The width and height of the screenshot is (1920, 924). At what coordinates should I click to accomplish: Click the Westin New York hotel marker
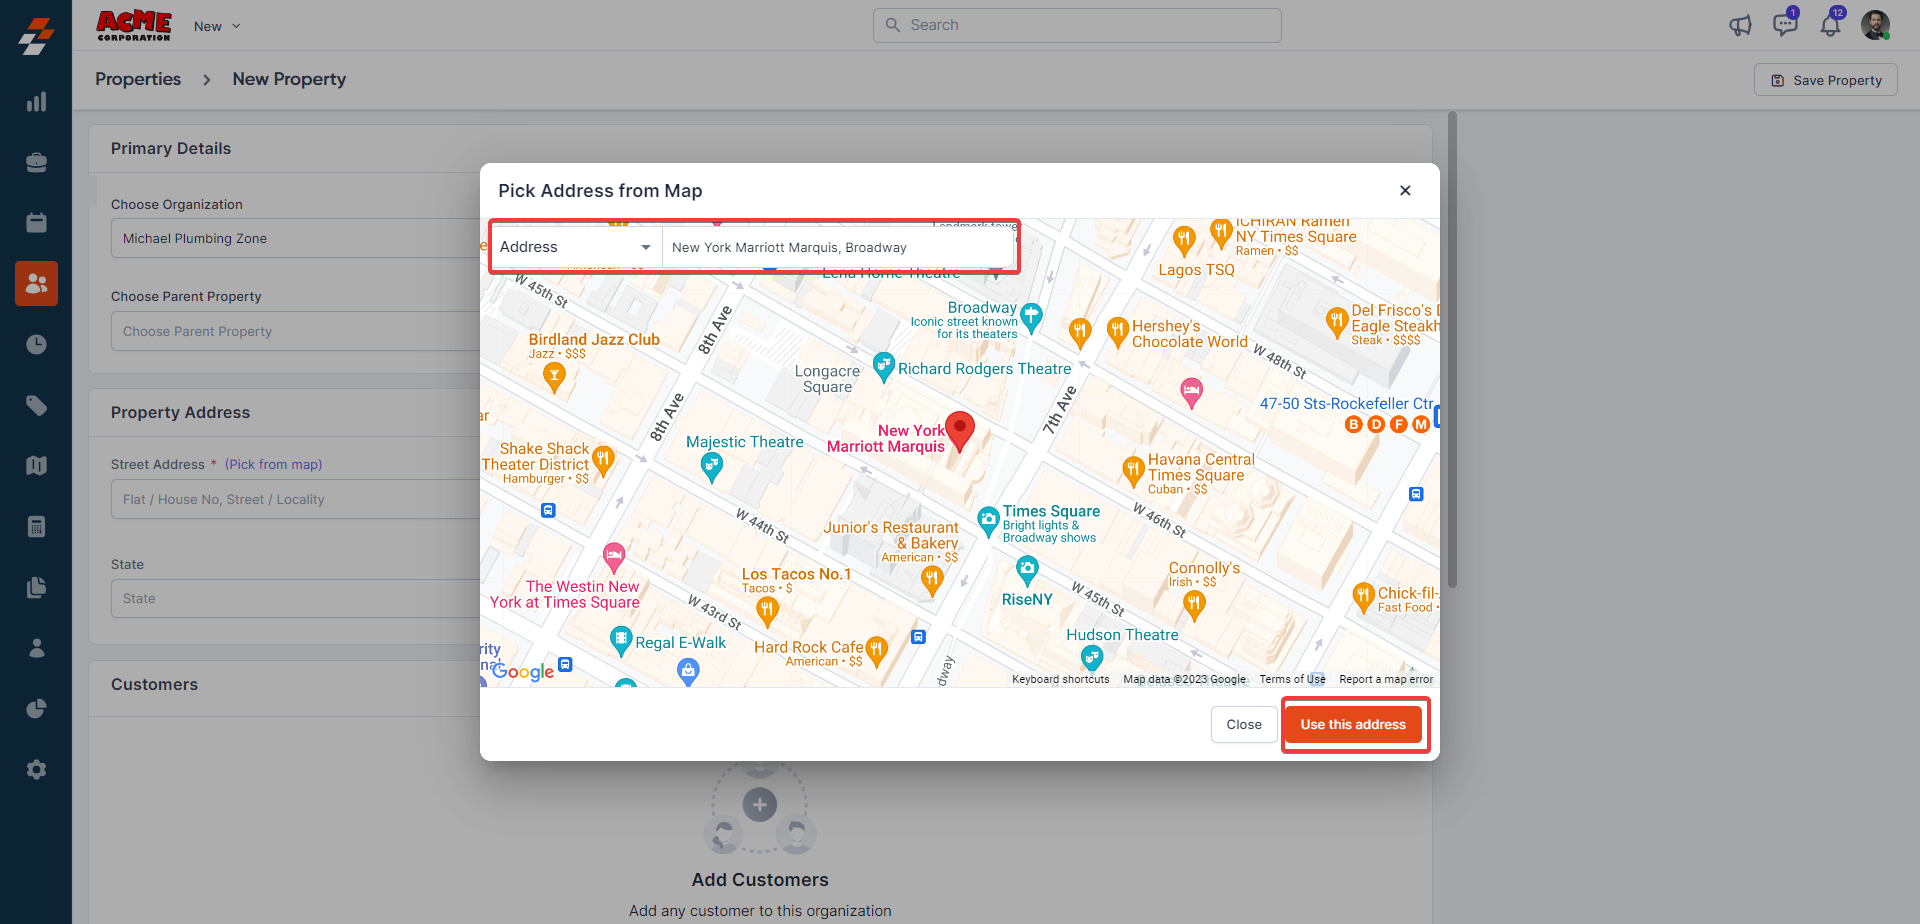point(614,557)
